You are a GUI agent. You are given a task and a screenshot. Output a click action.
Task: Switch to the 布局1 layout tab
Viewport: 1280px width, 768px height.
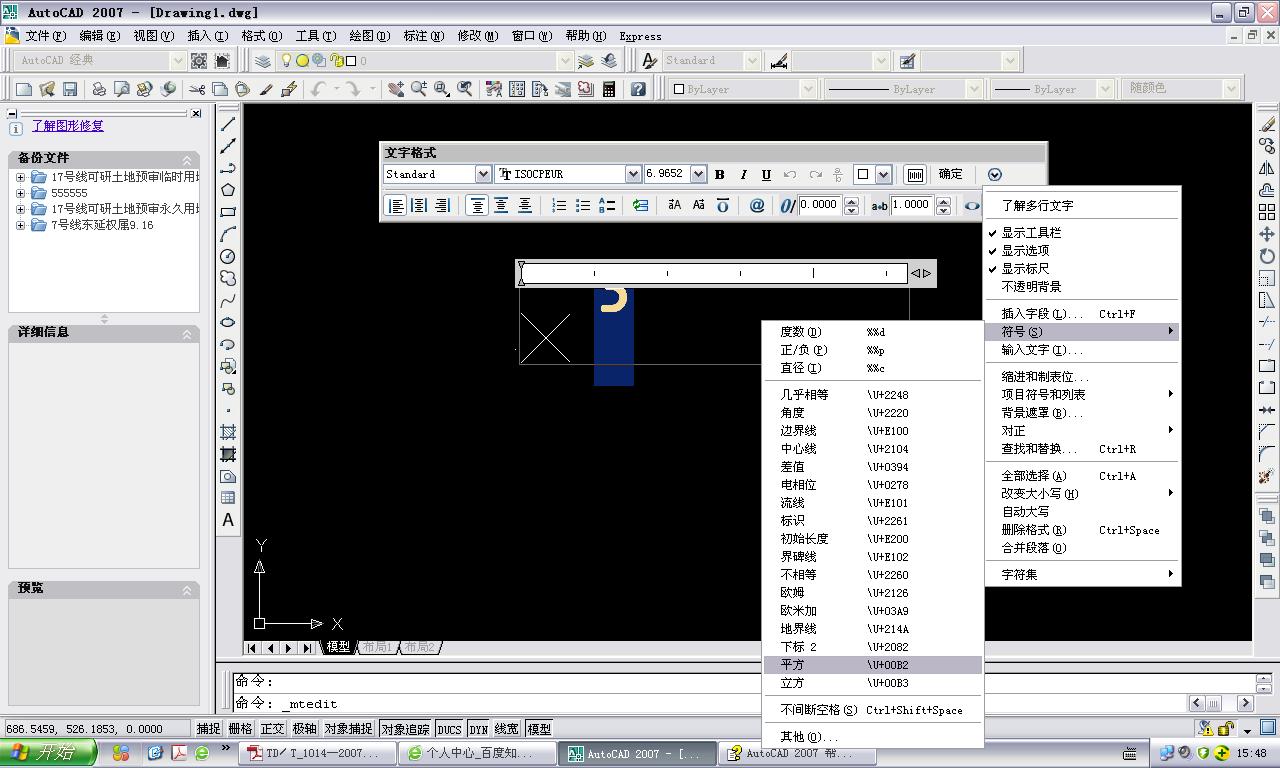377,647
